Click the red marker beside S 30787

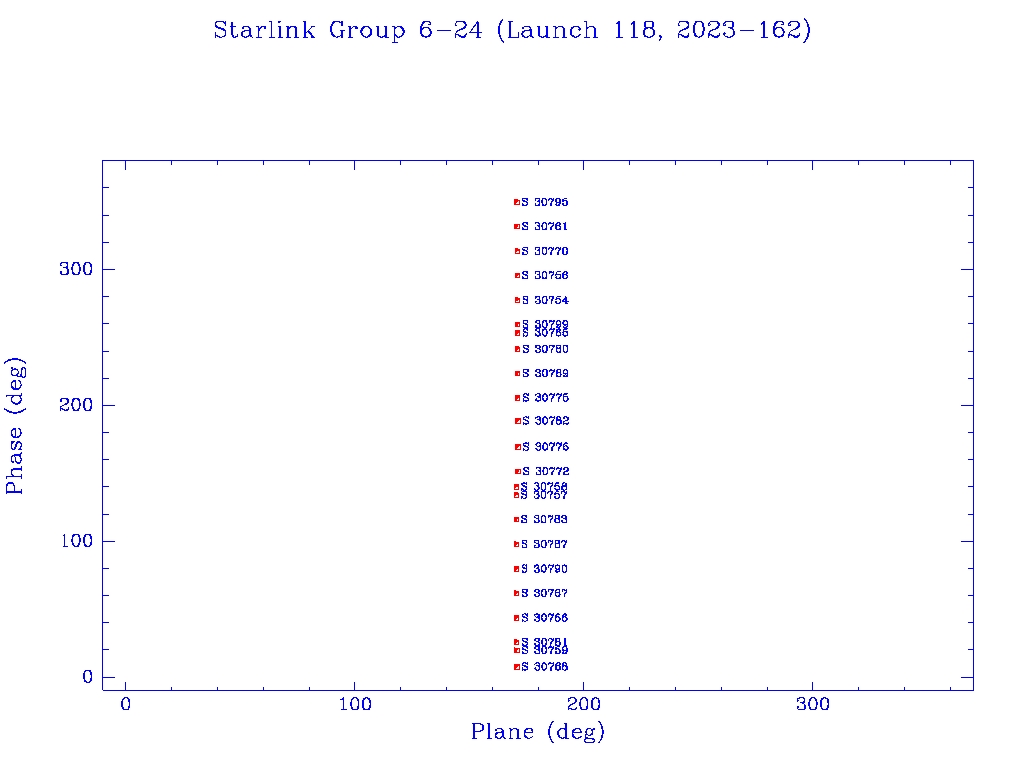click(x=517, y=545)
